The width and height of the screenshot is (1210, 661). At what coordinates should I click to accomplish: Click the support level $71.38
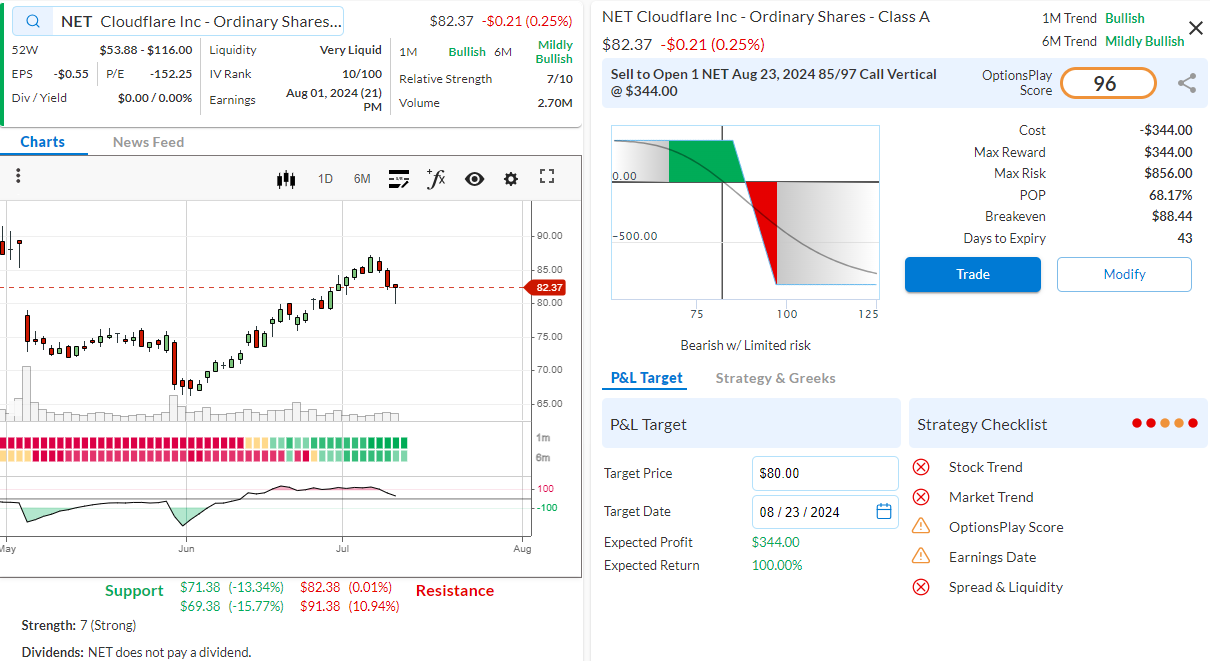pos(200,587)
